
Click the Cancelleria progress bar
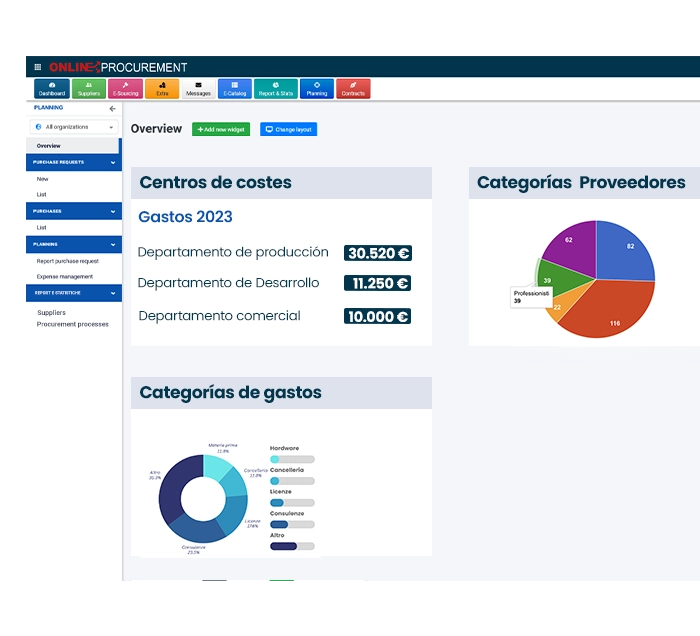[x=292, y=481]
